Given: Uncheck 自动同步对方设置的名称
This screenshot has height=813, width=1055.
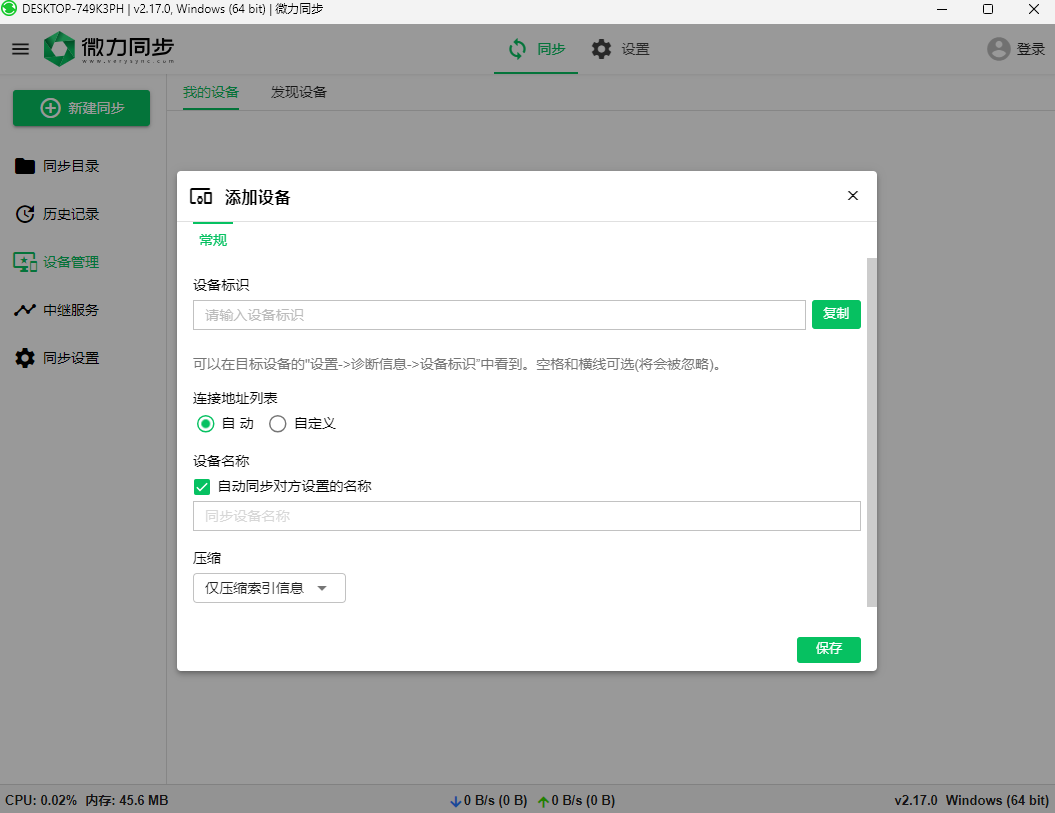Looking at the screenshot, I should (x=200, y=486).
